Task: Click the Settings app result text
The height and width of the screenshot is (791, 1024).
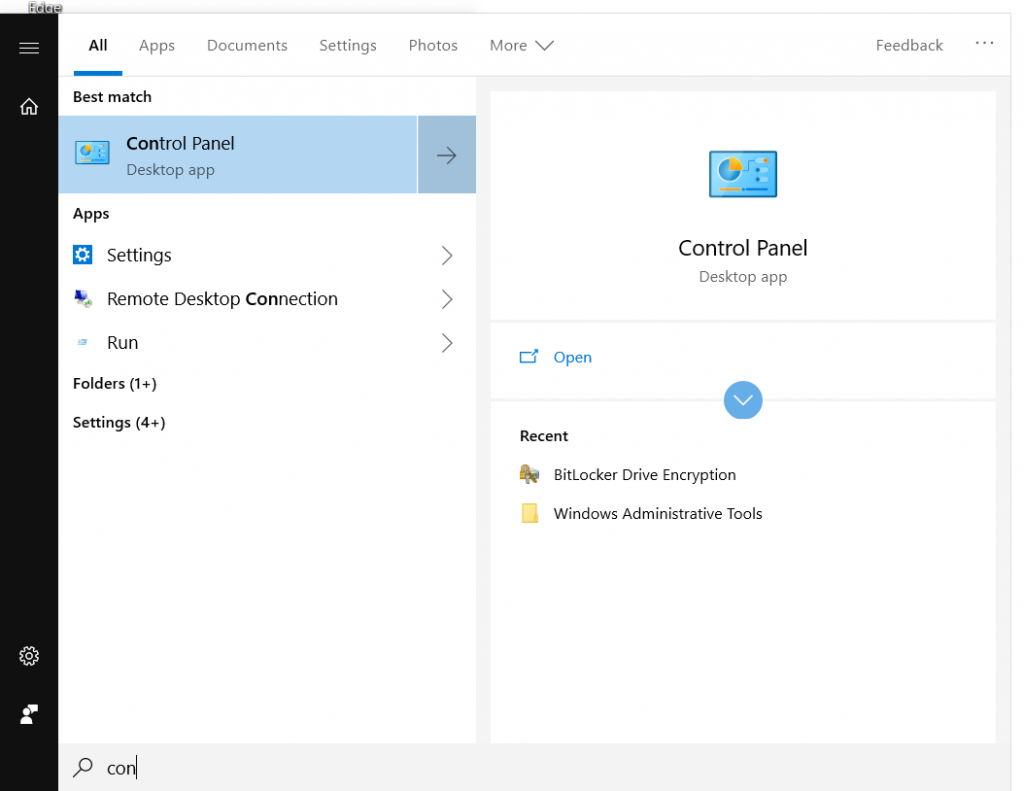Action: pyautogui.click(x=139, y=255)
